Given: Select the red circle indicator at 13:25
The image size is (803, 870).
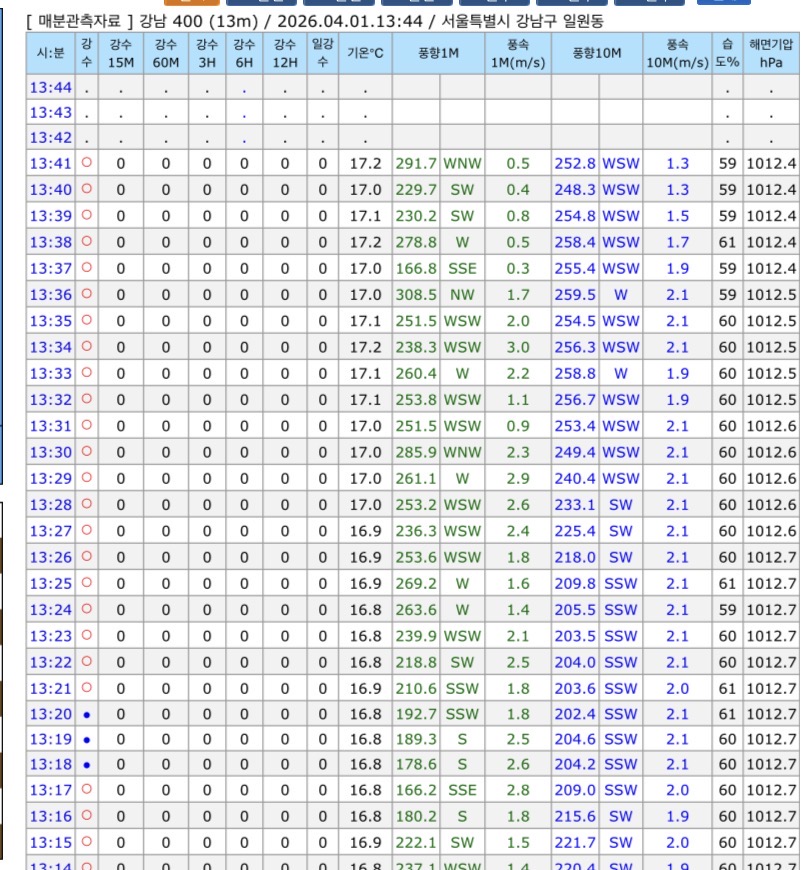Looking at the screenshot, I should click(x=87, y=582).
